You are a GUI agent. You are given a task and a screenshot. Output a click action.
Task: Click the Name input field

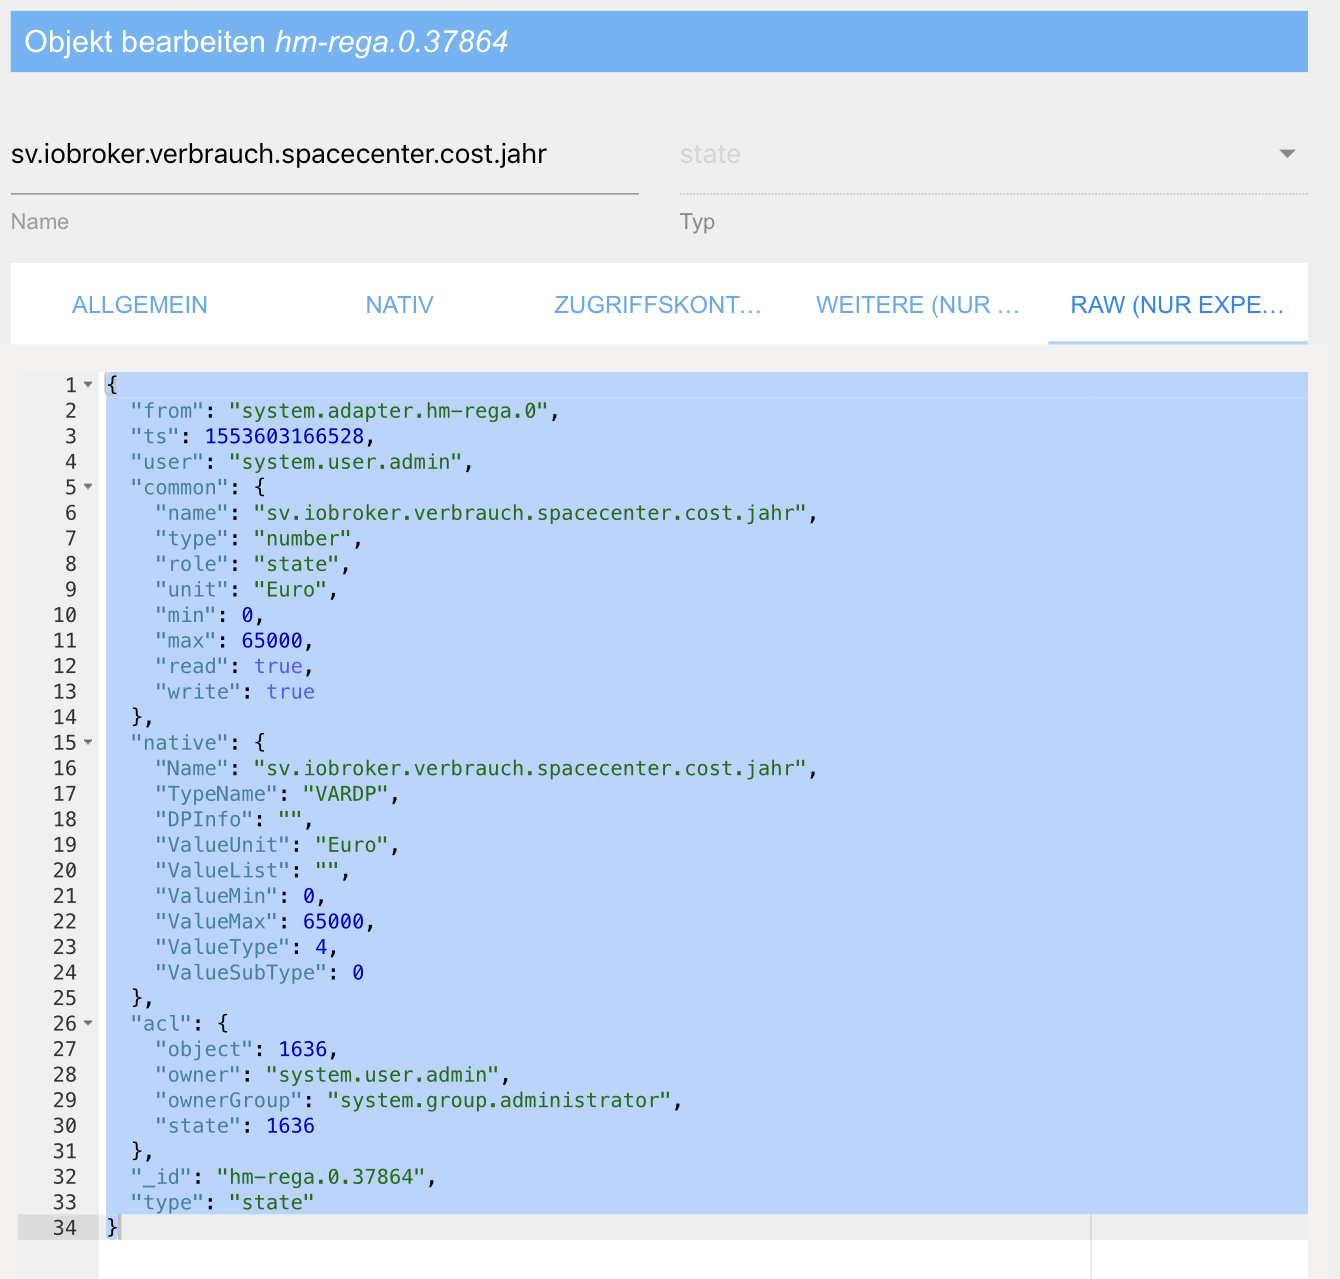pos(324,154)
